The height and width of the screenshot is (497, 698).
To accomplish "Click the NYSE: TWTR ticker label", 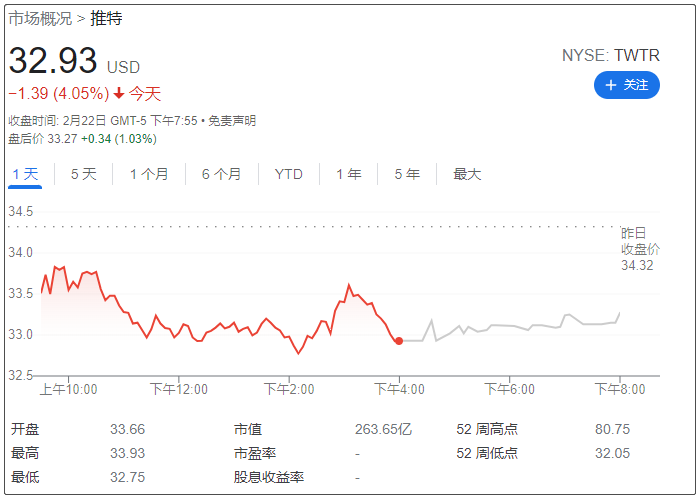I will [x=610, y=56].
